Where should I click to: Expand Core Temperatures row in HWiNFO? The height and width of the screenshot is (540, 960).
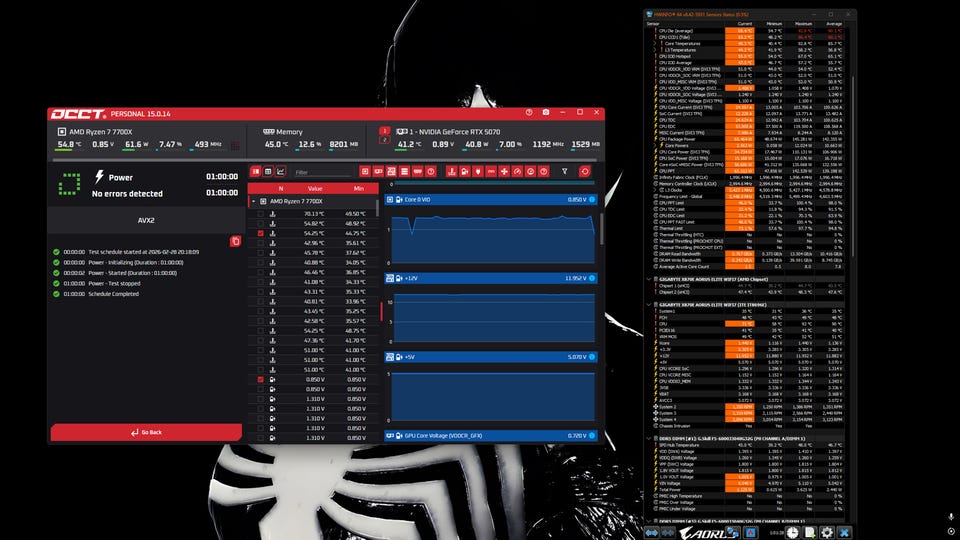coord(654,43)
